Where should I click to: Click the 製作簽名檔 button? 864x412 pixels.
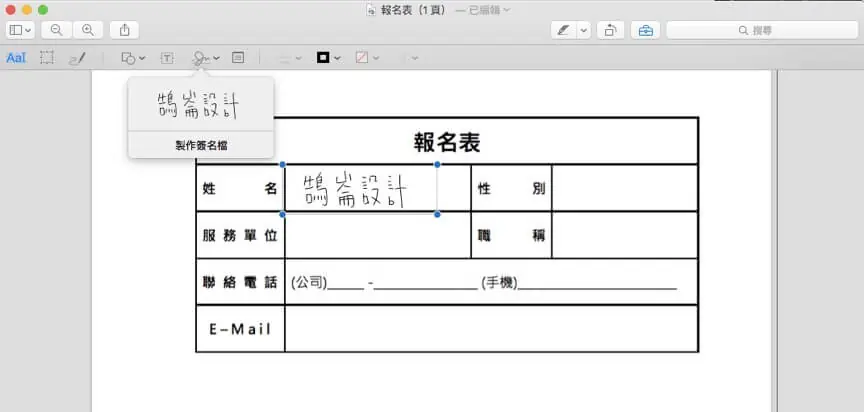tap(201, 145)
